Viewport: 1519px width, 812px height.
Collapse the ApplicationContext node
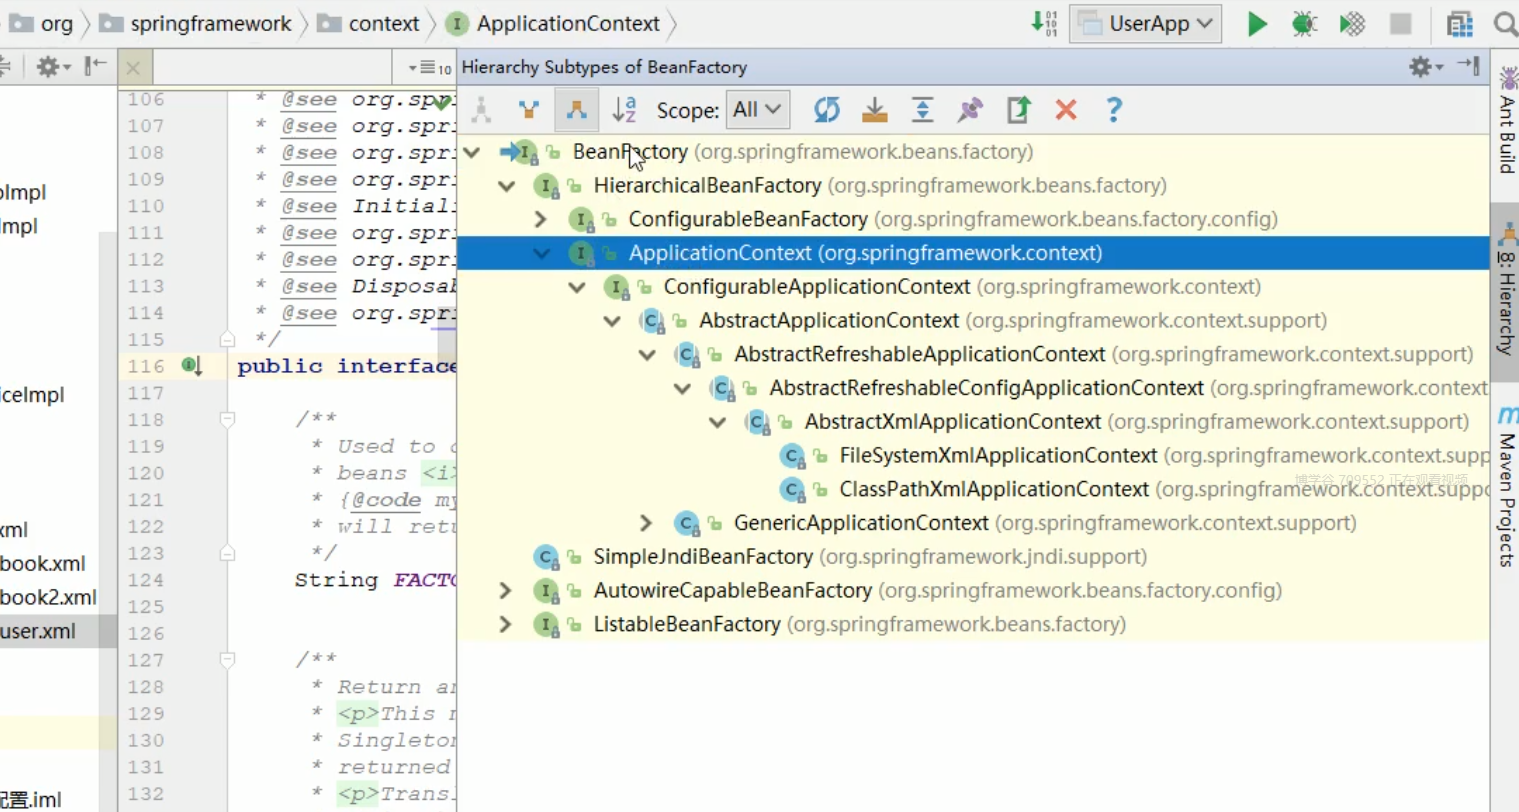point(542,253)
